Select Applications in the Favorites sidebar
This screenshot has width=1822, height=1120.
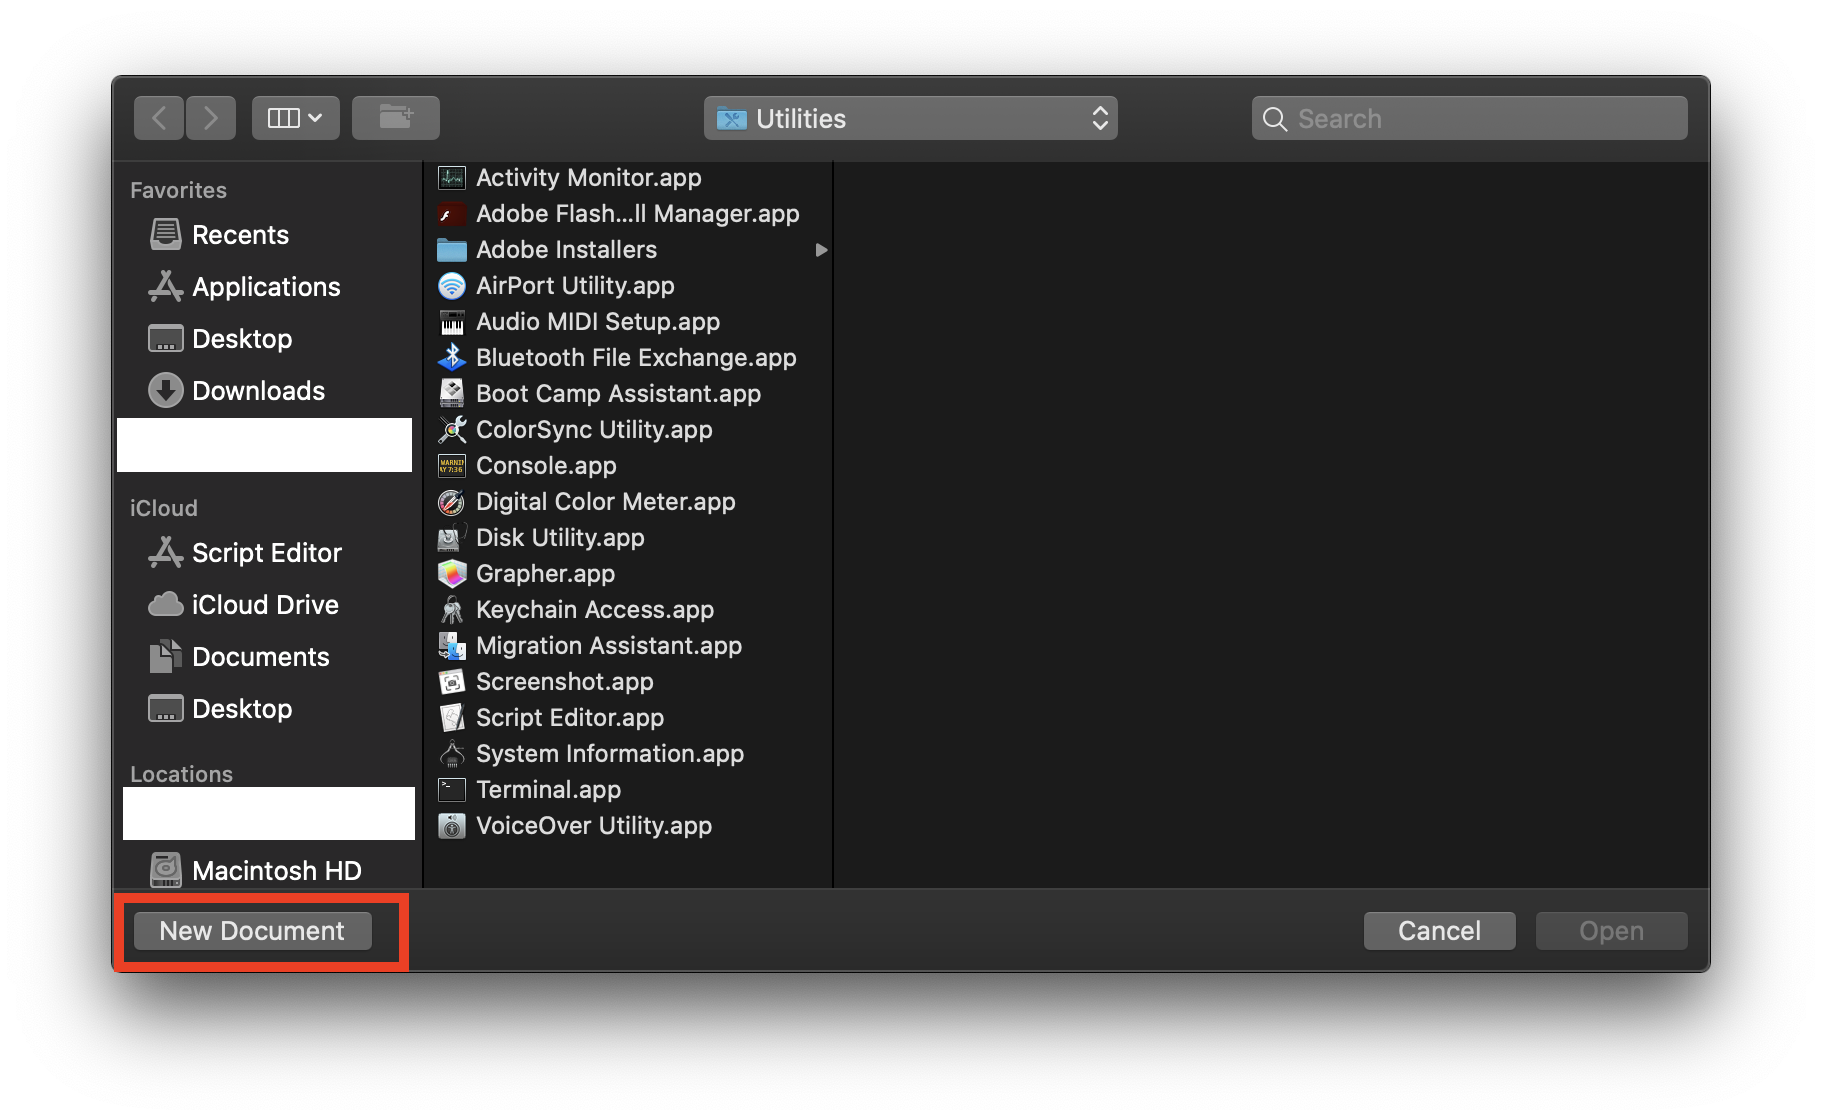(265, 286)
